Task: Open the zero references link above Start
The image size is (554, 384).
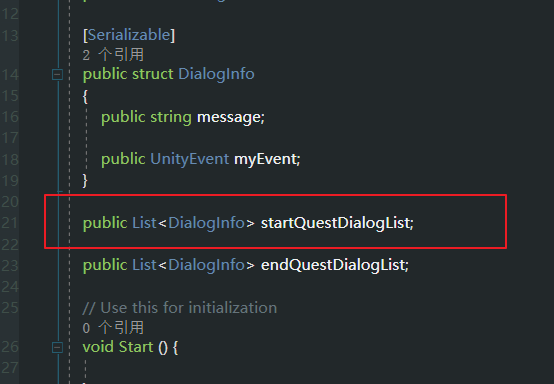Action: (x=113, y=328)
